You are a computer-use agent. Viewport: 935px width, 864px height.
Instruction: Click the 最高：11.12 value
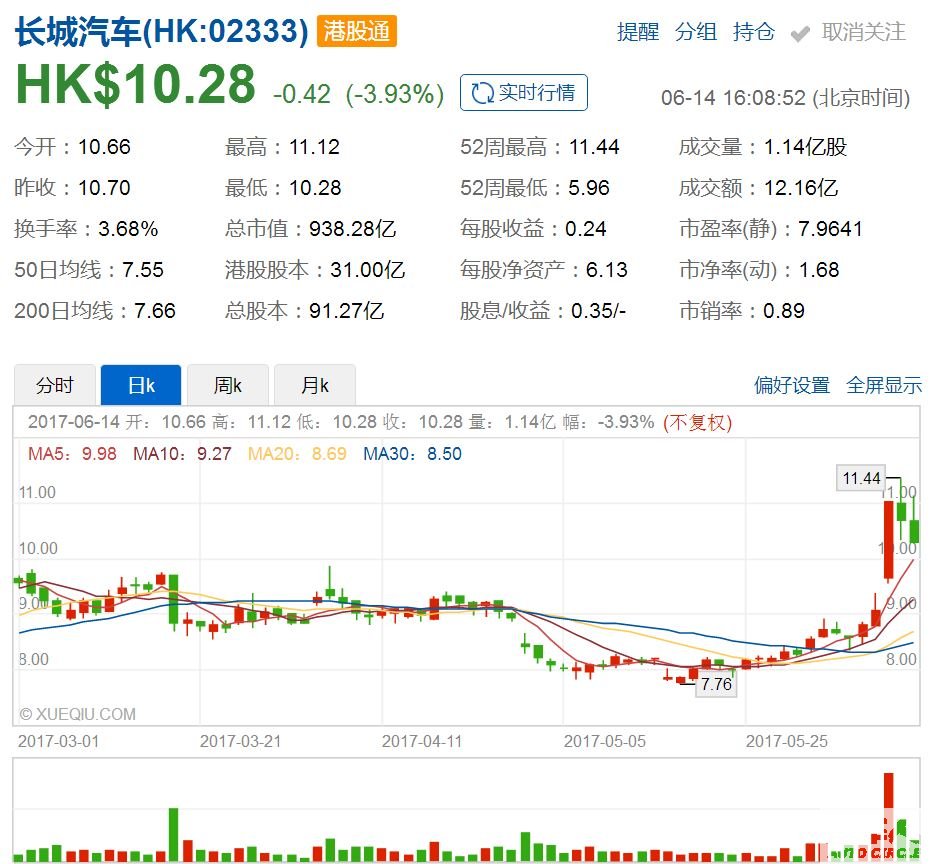[282, 147]
